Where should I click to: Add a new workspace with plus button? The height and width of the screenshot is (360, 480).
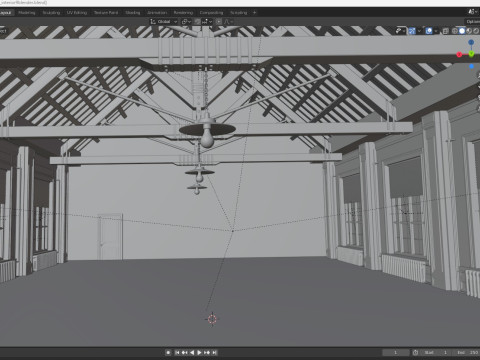coord(254,13)
